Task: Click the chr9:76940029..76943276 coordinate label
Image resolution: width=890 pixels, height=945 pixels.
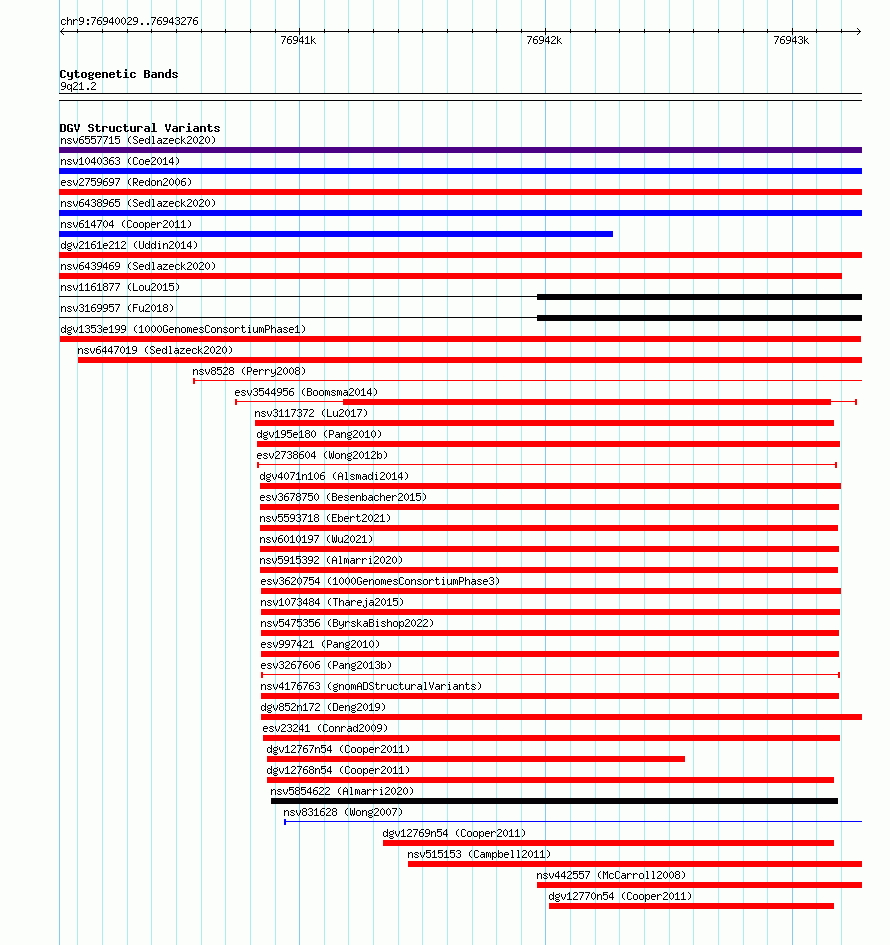Action: click(129, 21)
